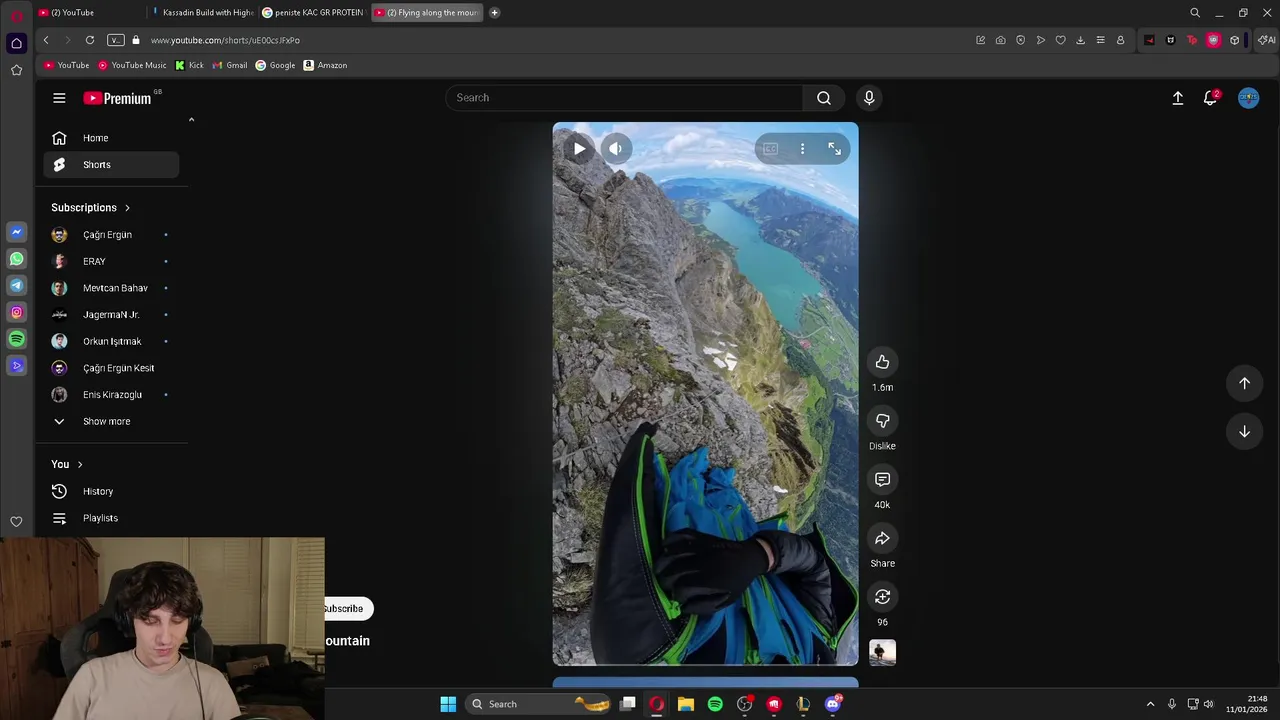Open the Create upload icon
Screen dimensions: 1280x720
click(x=1178, y=98)
